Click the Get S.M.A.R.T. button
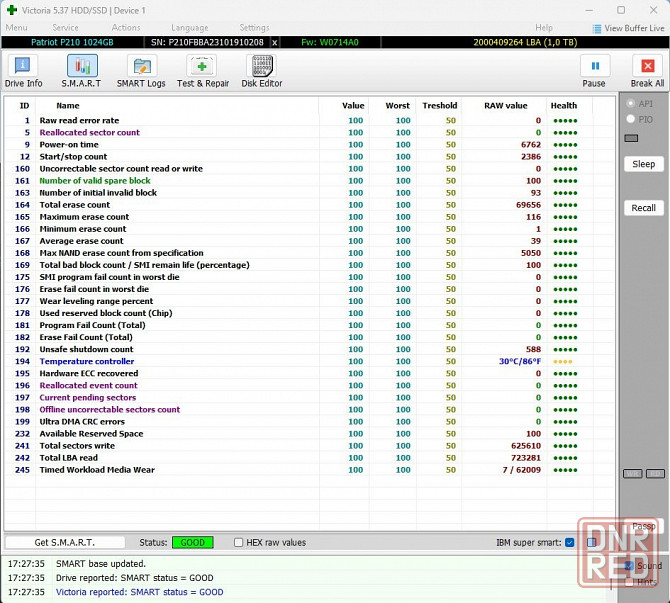670x603 pixels. (x=65, y=542)
